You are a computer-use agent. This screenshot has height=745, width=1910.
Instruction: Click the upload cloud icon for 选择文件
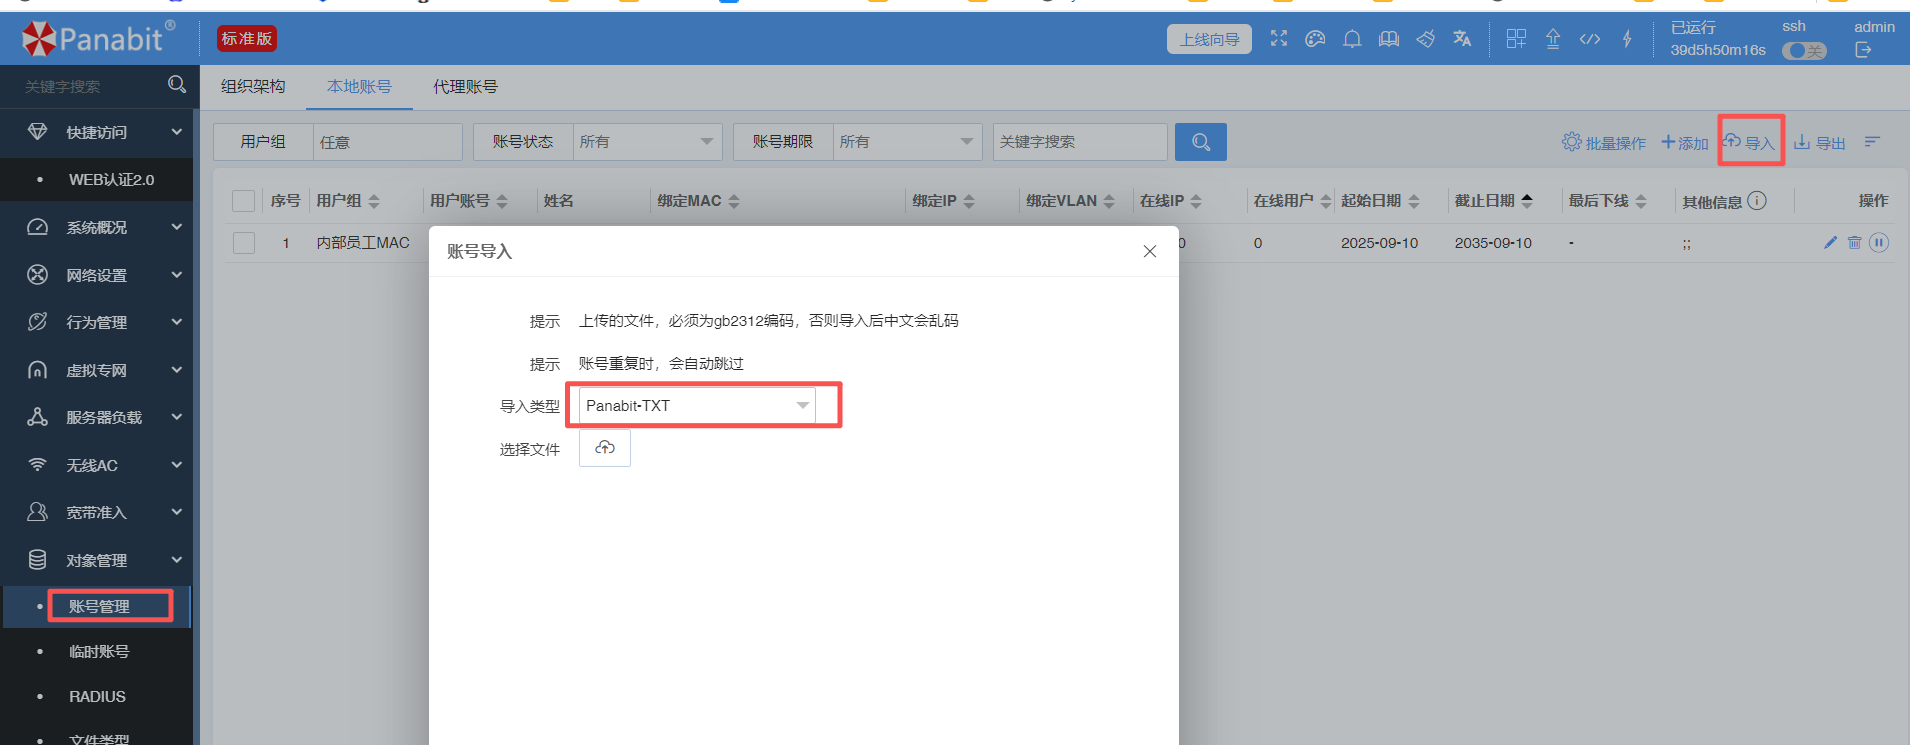click(605, 448)
